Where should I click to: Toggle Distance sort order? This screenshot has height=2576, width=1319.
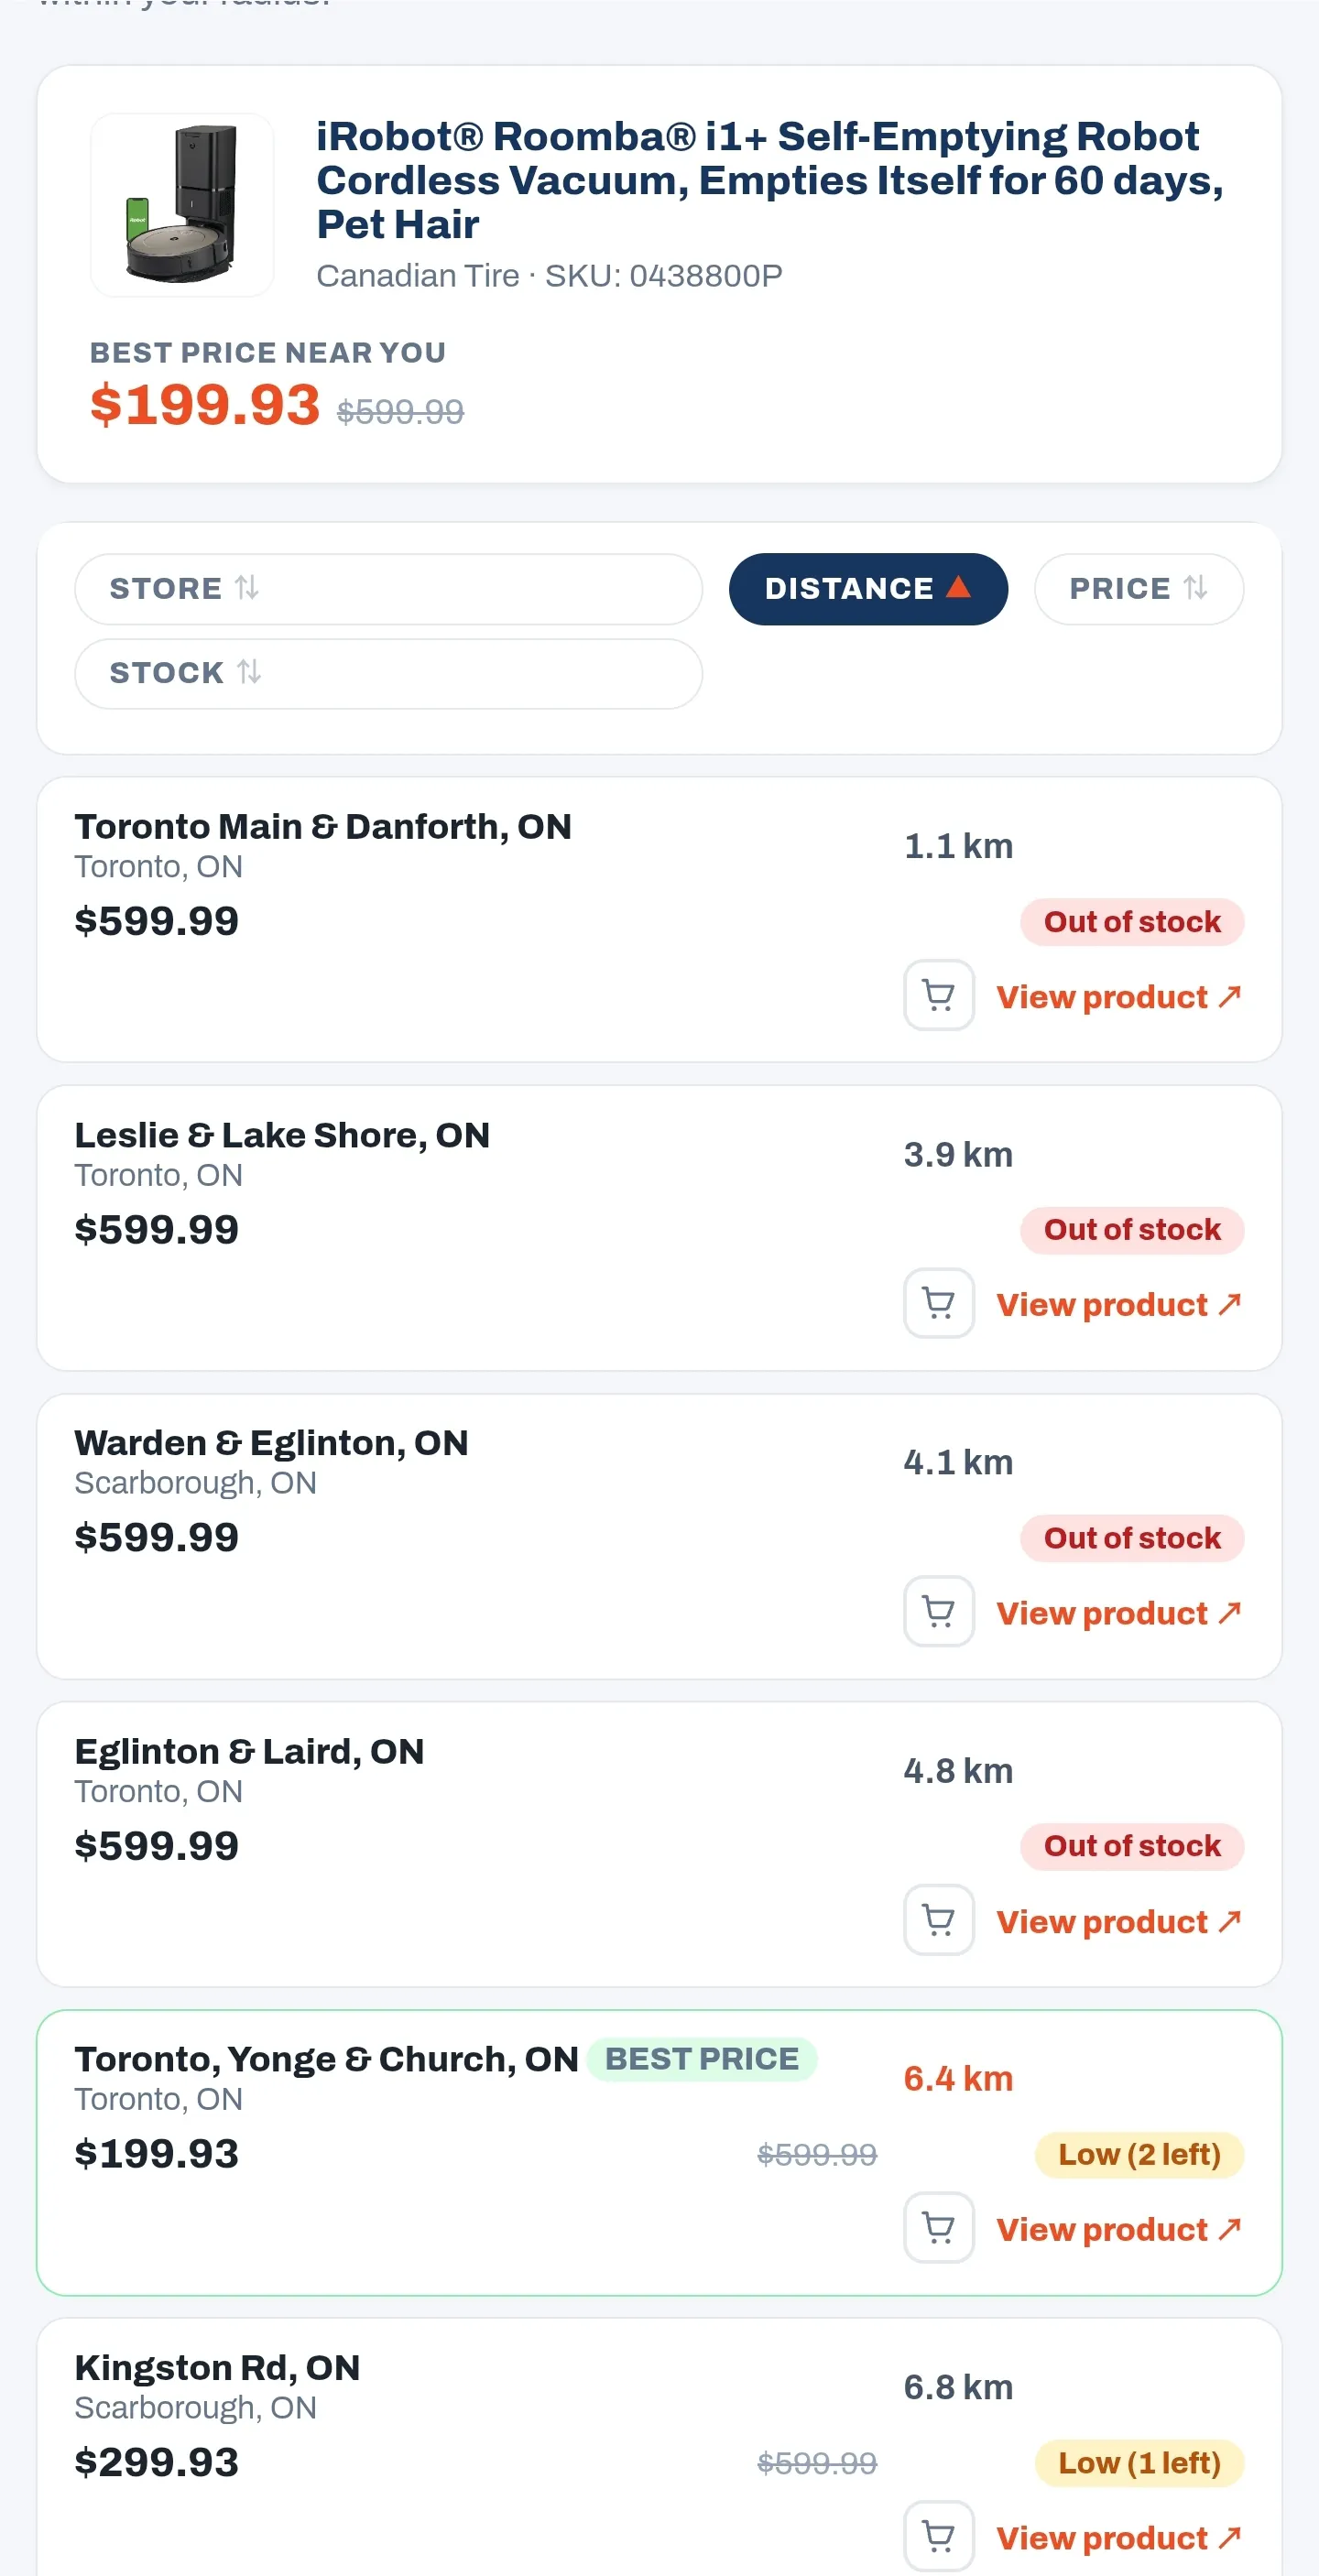point(868,589)
